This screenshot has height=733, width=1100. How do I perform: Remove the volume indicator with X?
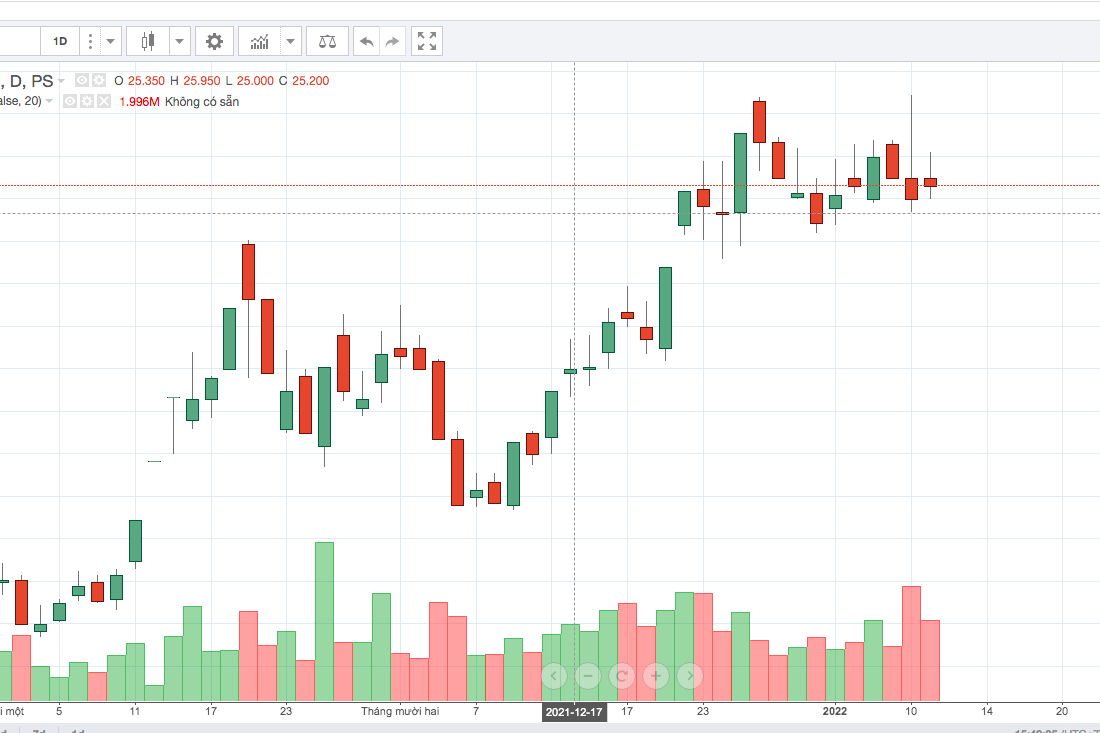(103, 101)
